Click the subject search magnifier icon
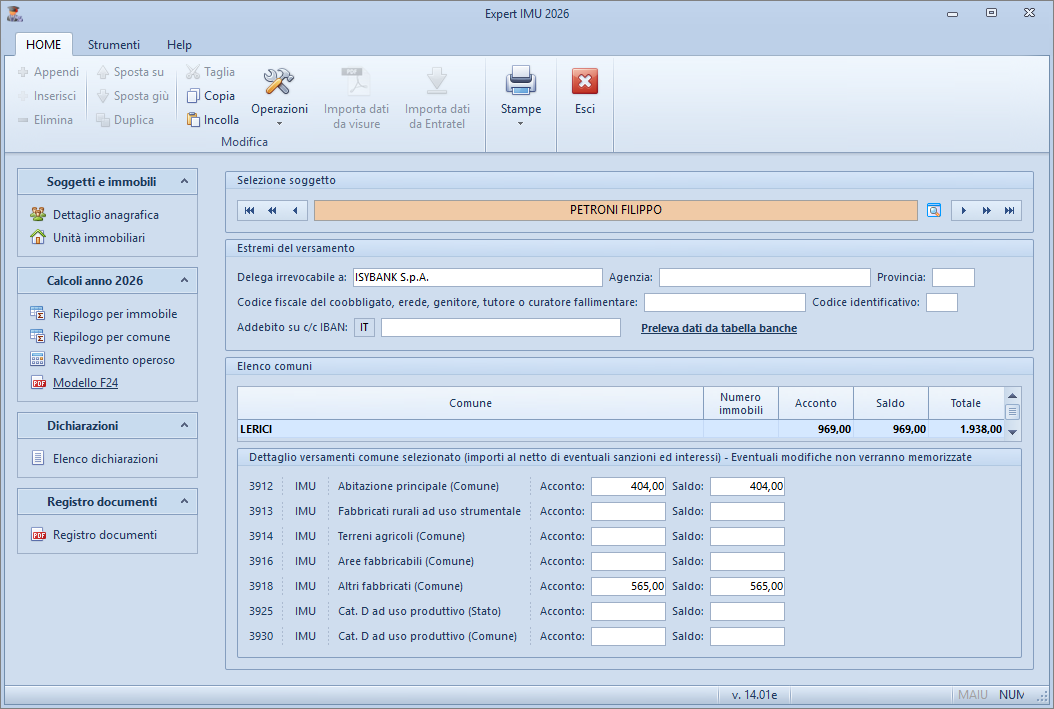1054x709 pixels. pyautogui.click(x=934, y=210)
